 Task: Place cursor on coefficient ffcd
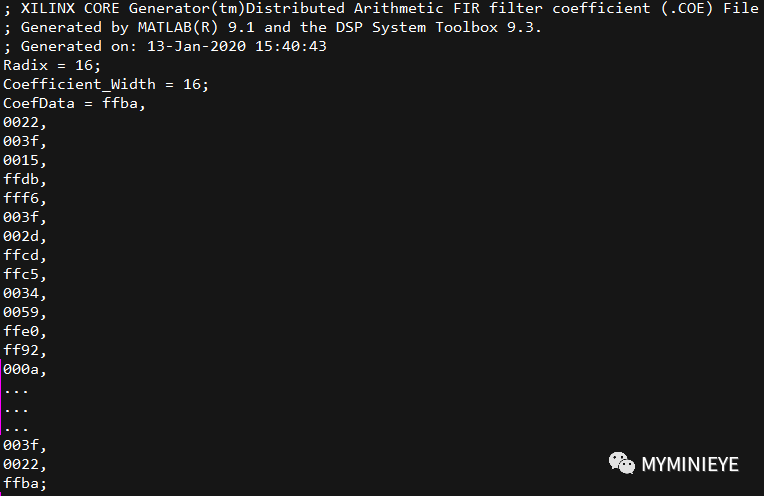(x=24, y=255)
